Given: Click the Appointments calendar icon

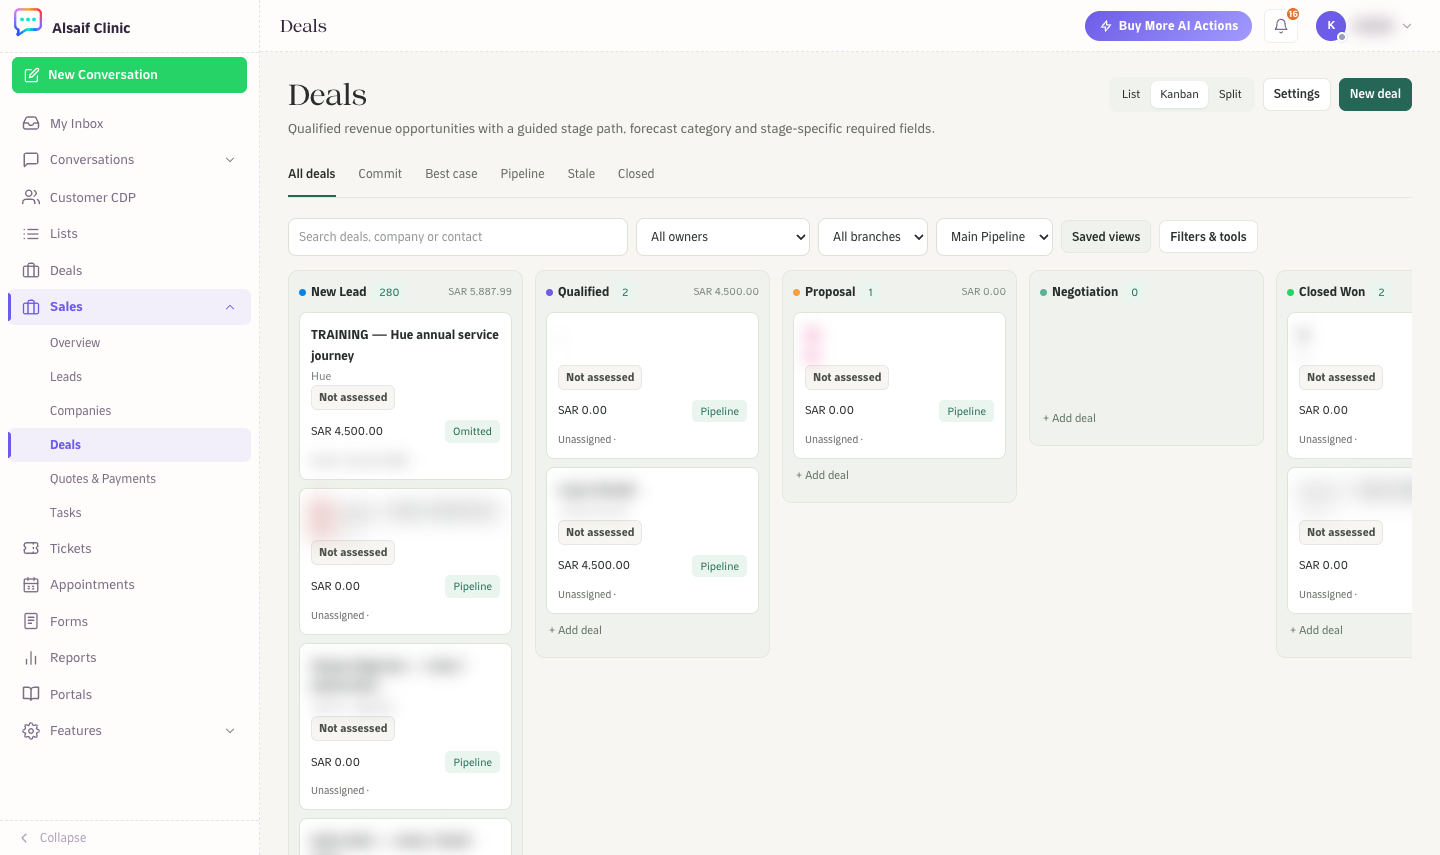Looking at the screenshot, I should tap(31, 585).
